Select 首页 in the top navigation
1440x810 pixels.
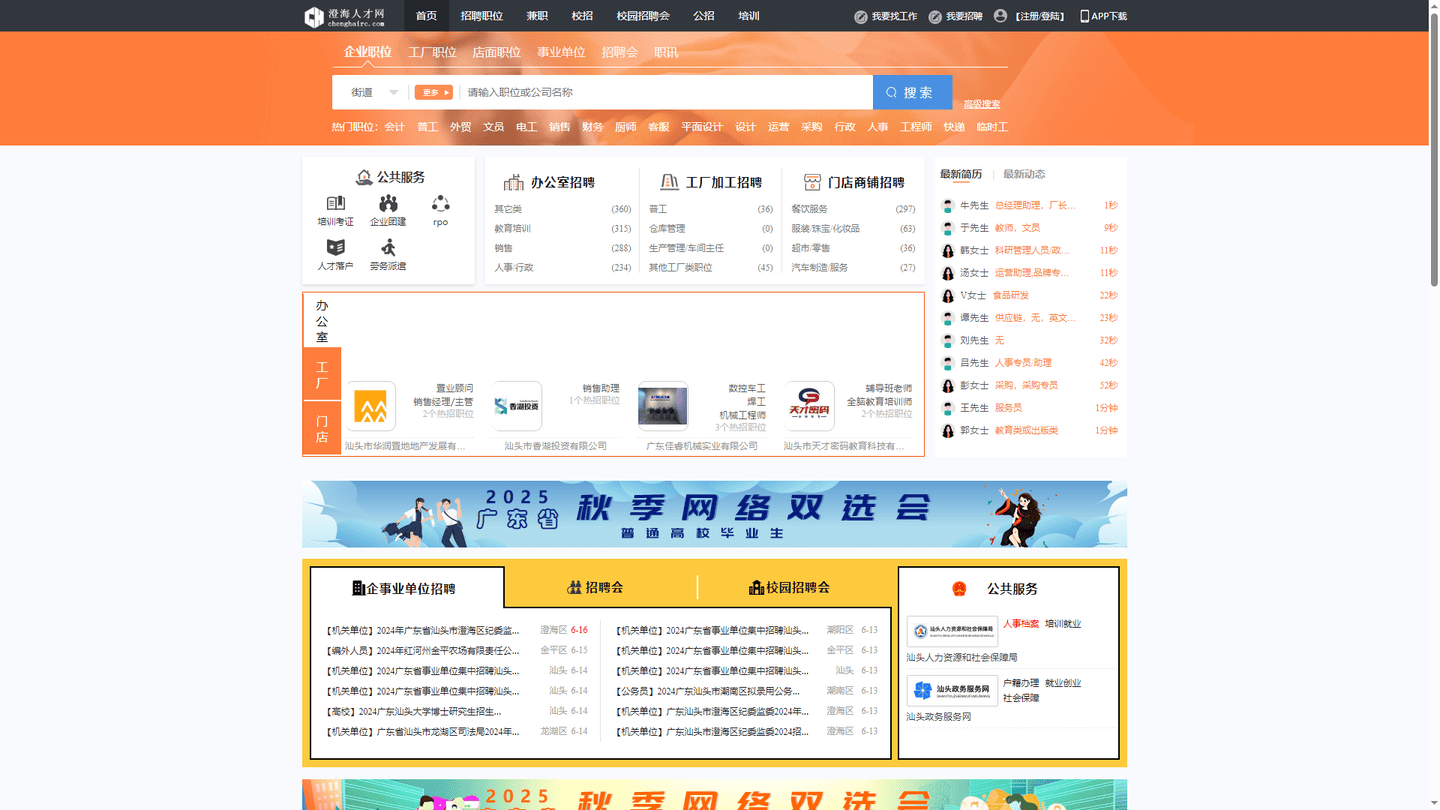click(426, 16)
